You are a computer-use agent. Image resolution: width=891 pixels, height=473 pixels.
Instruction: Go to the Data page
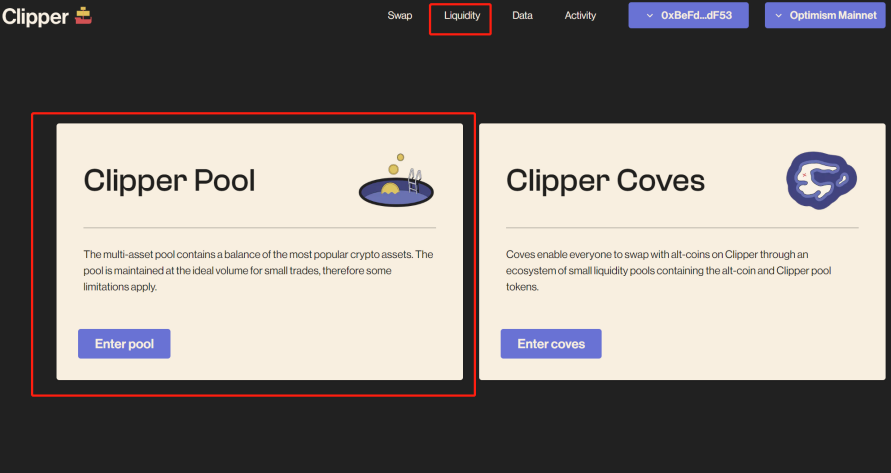tap(522, 16)
